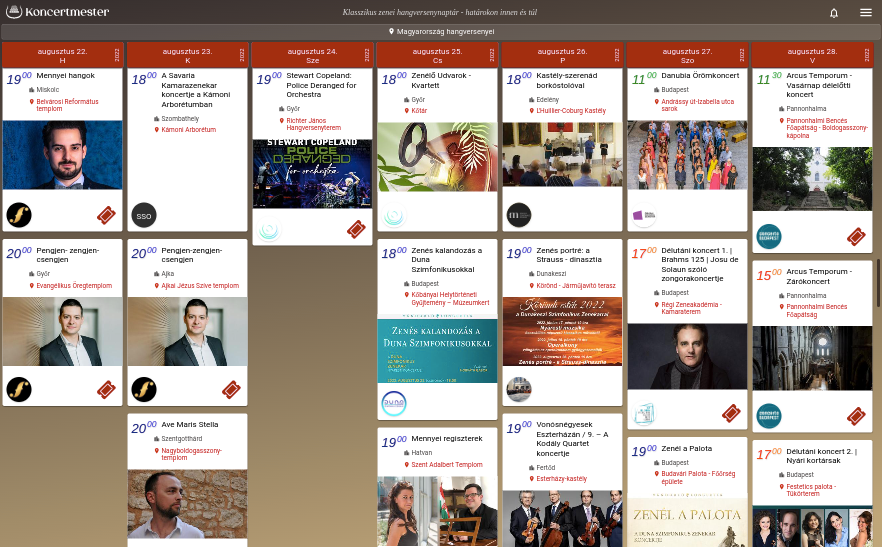Open venue link Esterházy-kastély

[561, 479]
